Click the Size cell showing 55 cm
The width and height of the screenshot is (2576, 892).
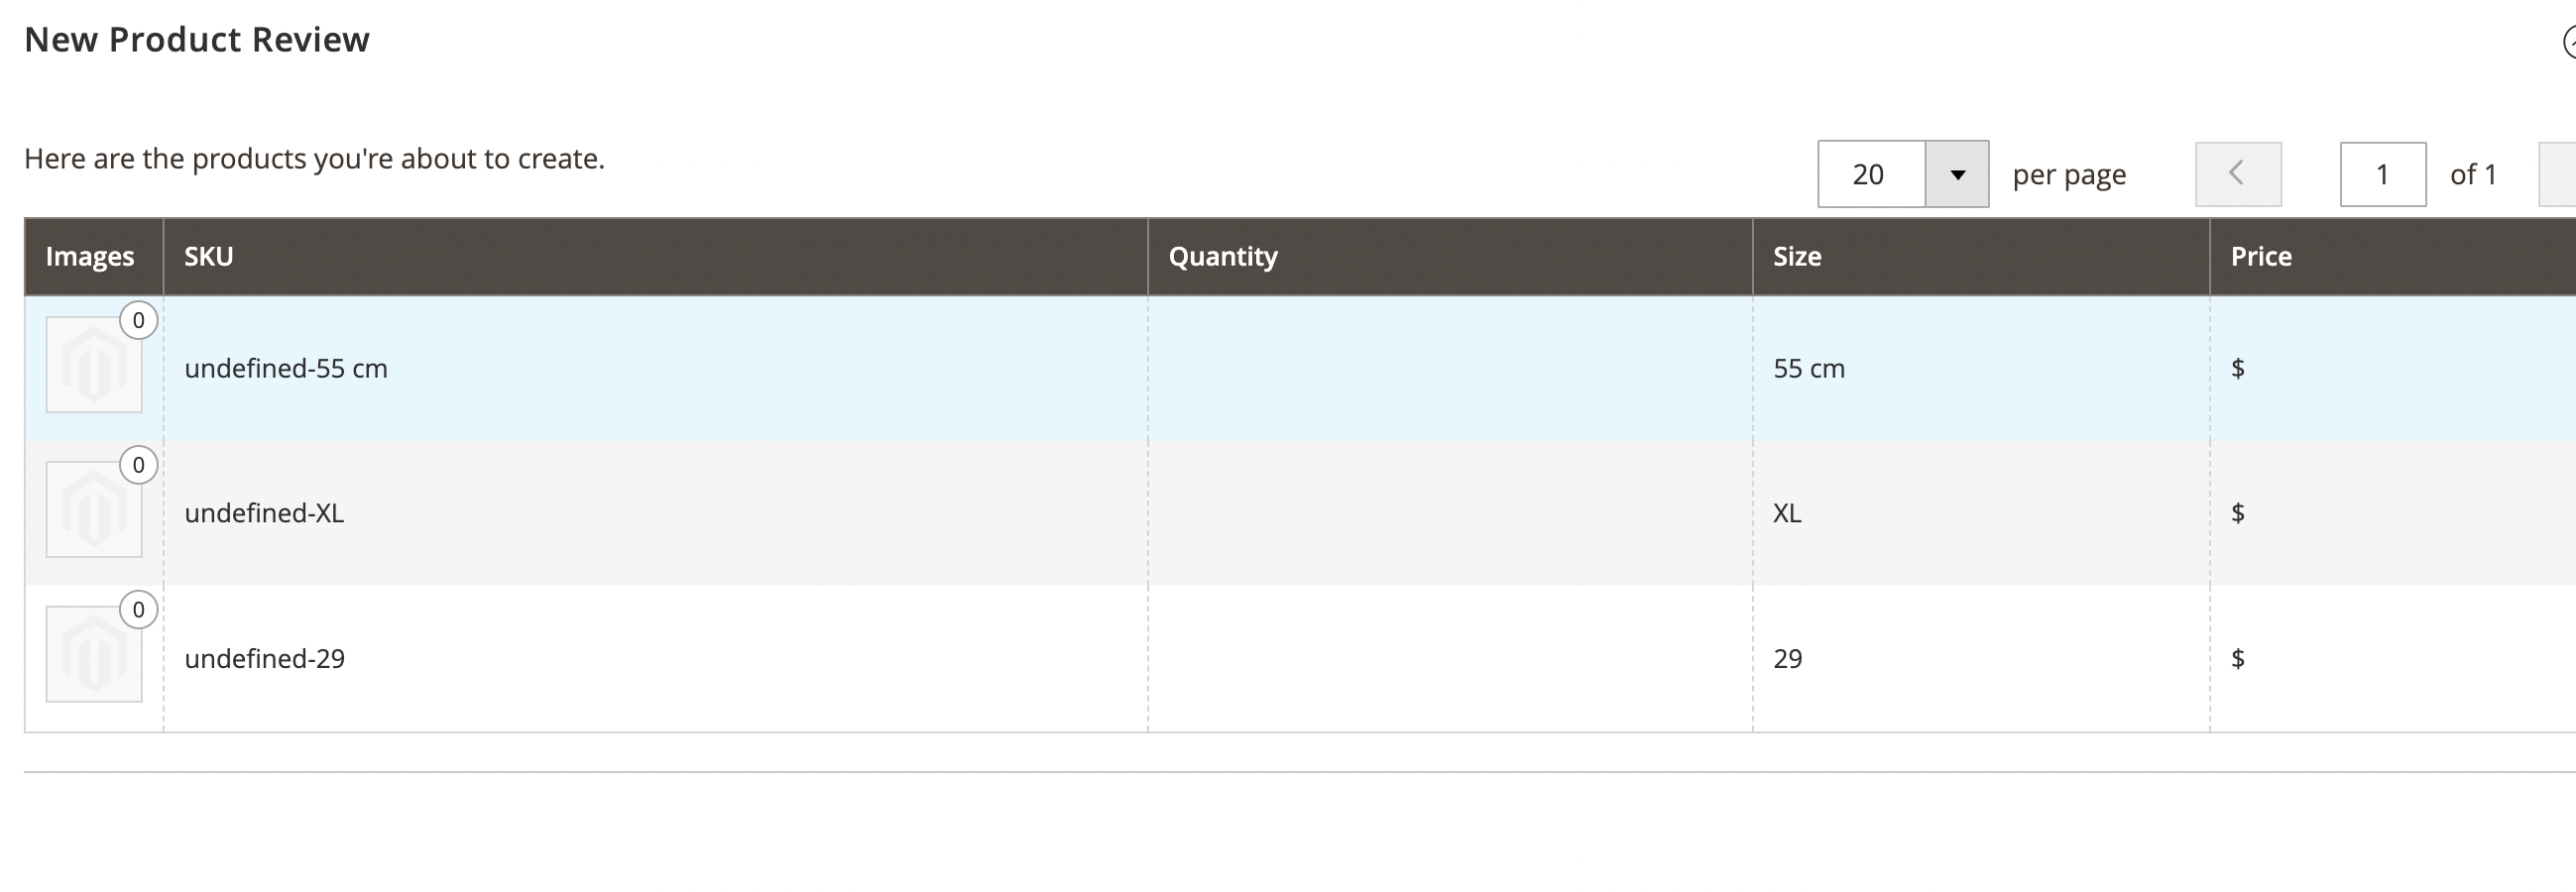pyautogui.click(x=1809, y=368)
